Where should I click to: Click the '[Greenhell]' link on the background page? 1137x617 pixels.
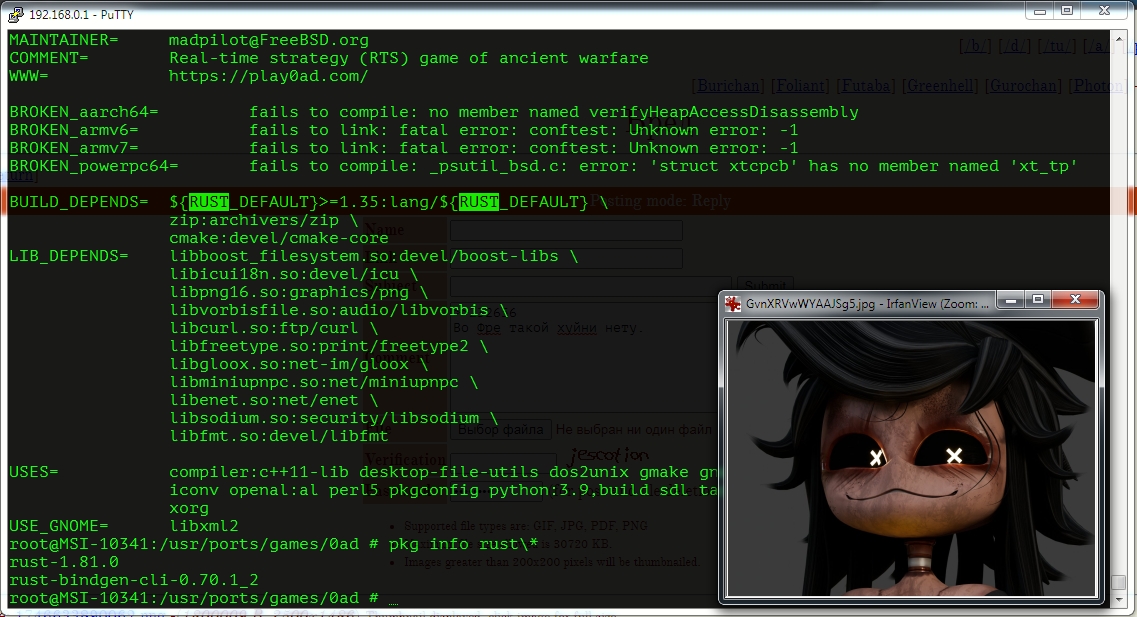[940, 86]
